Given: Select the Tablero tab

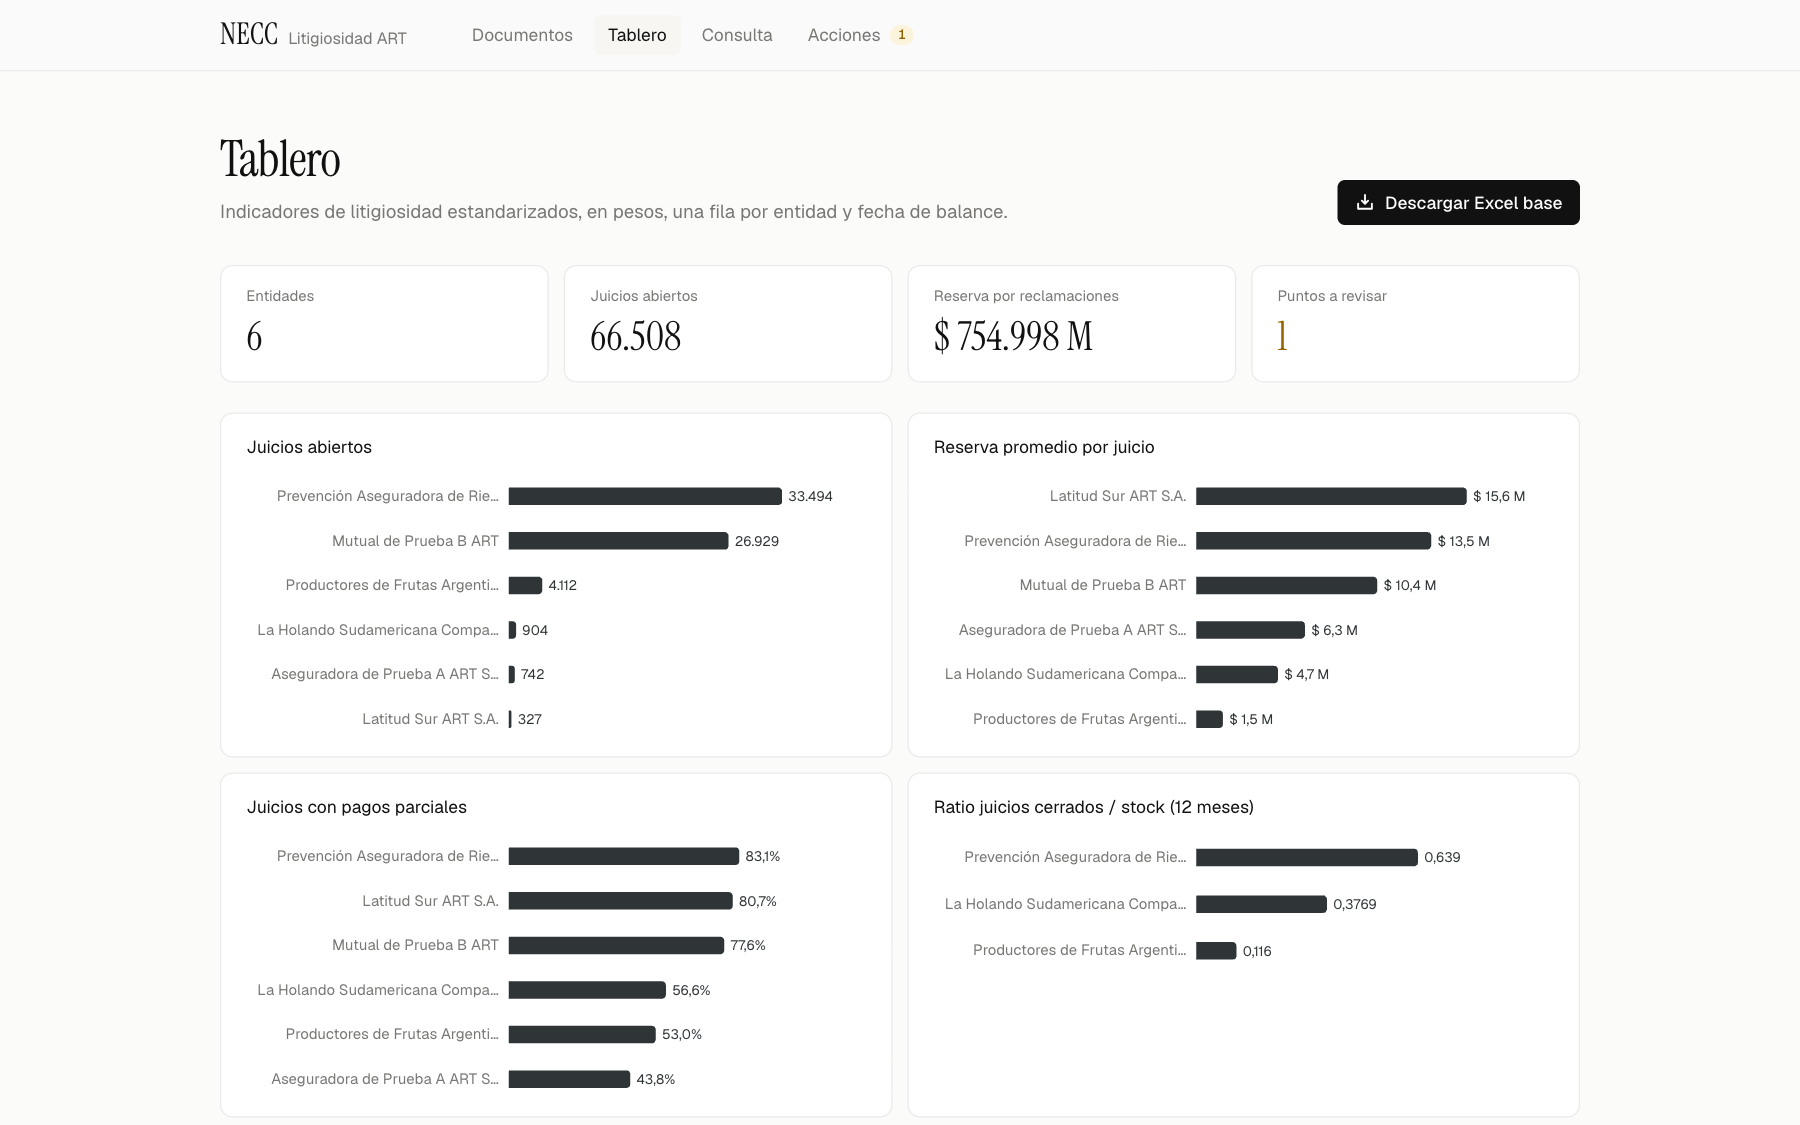Looking at the screenshot, I should tap(637, 35).
